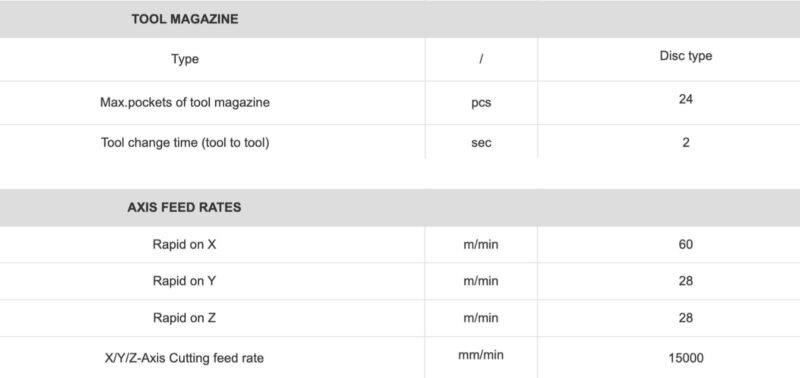Click the TOOL MAGAZINE section header
800x378 pixels.
click(x=185, y=19)
